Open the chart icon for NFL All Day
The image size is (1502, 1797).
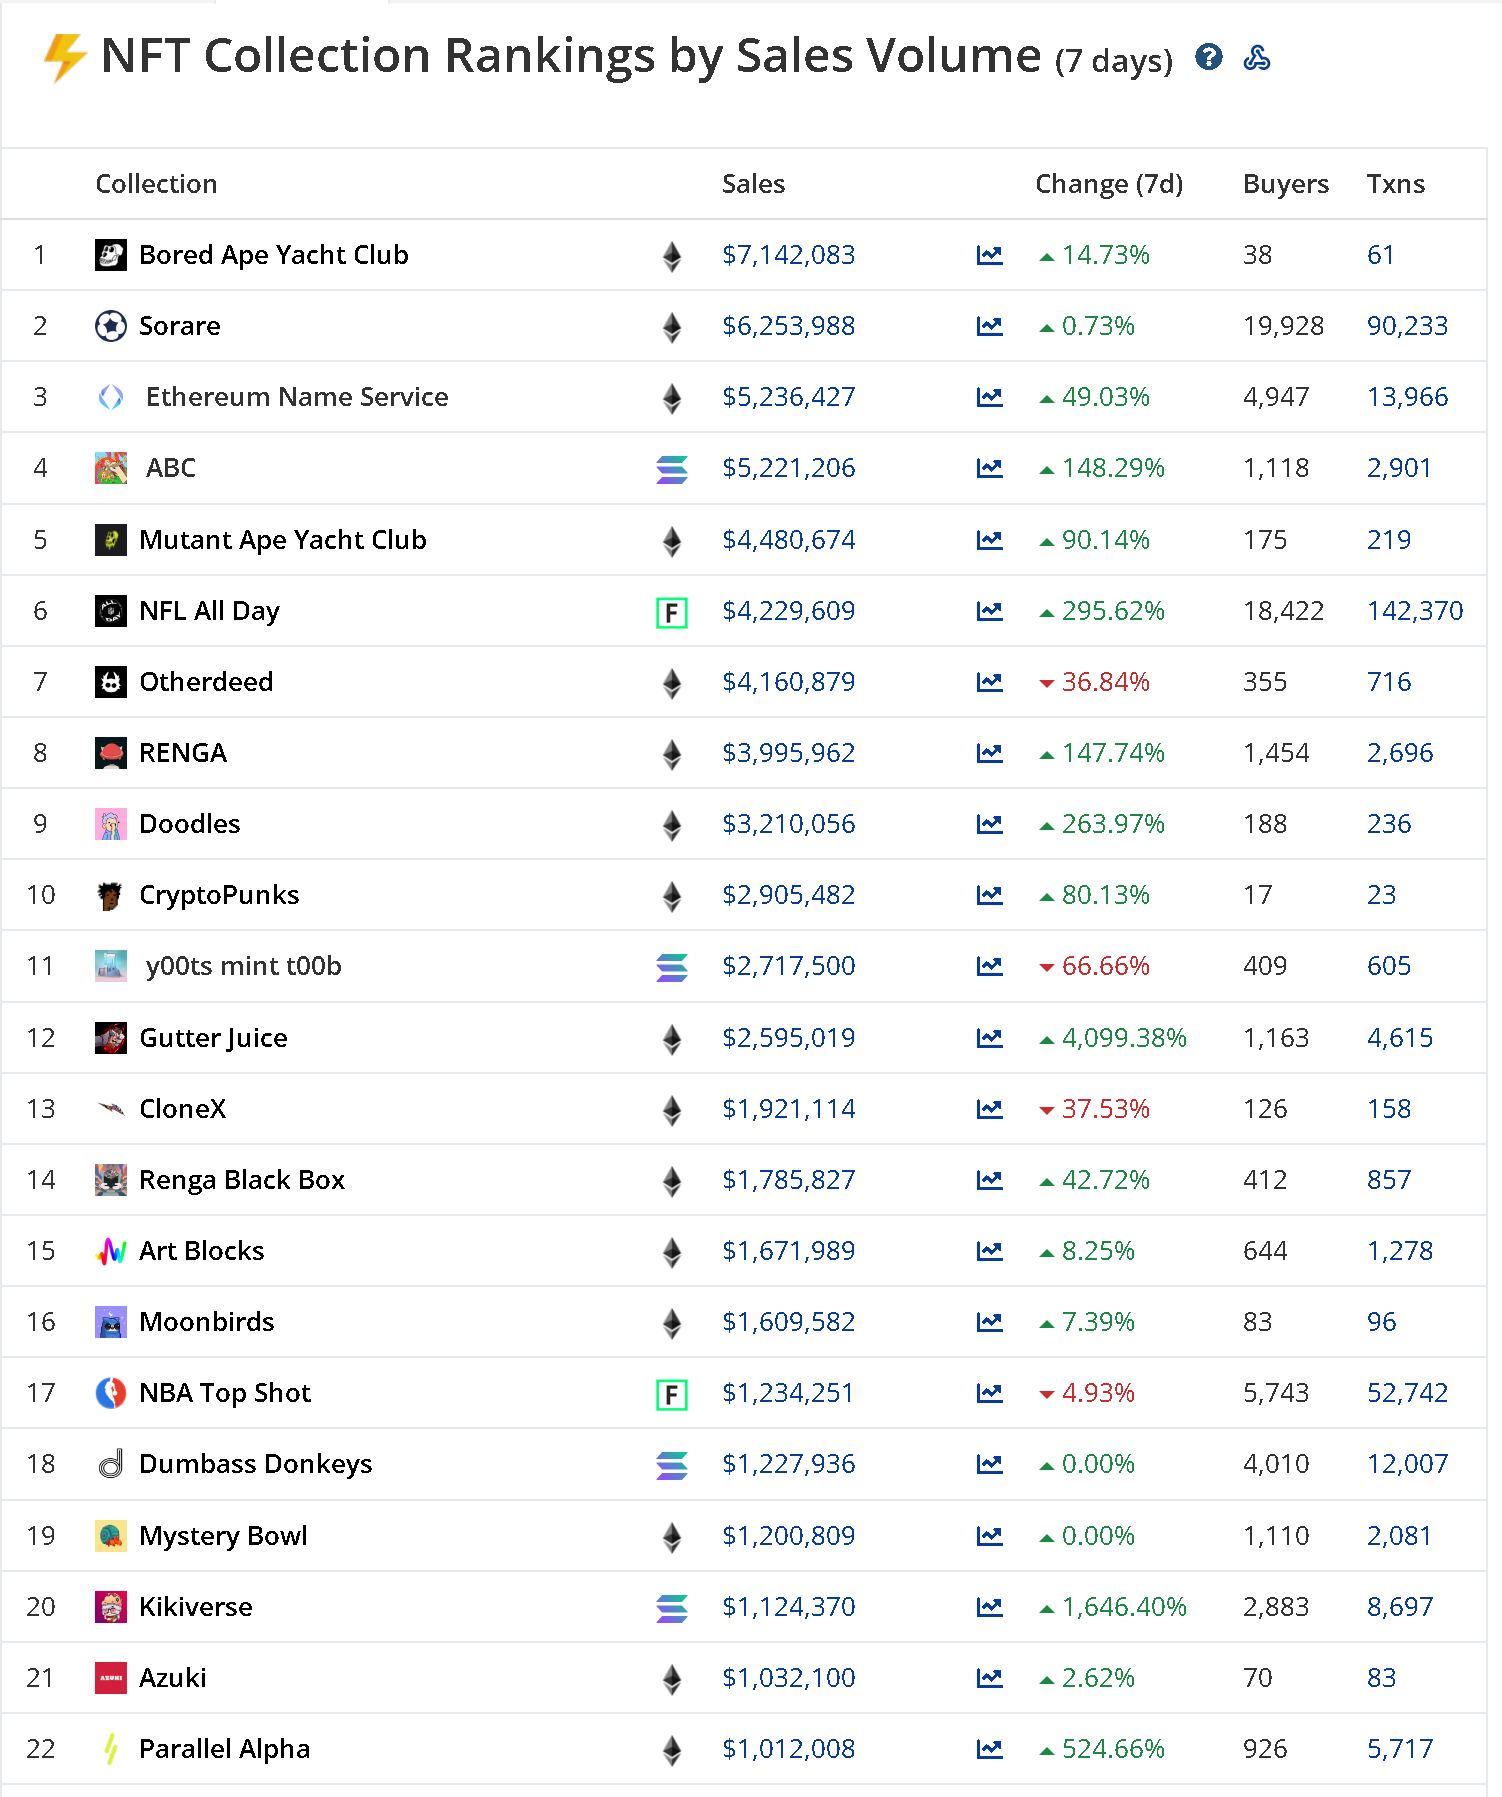point(989,611)
